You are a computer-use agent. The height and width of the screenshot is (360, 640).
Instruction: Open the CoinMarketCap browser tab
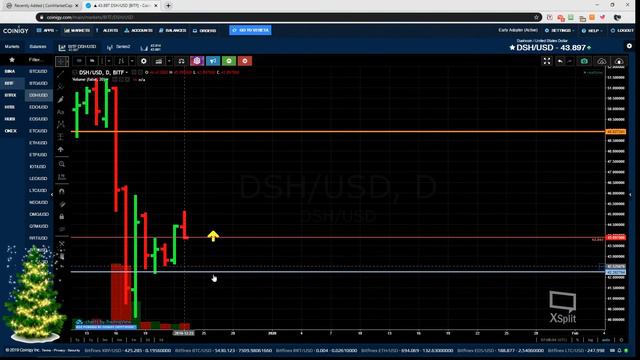(x=43, y=6)
